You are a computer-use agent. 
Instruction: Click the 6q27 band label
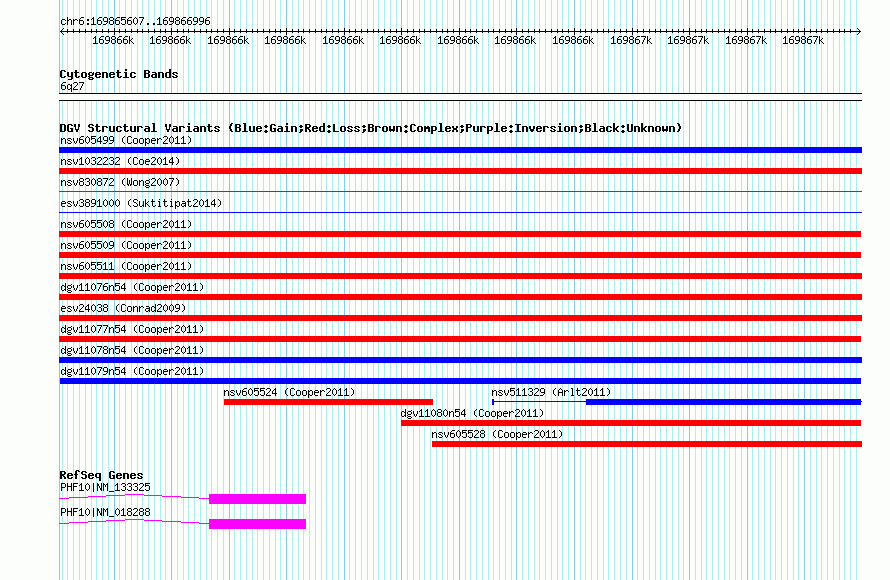[72, 86]
